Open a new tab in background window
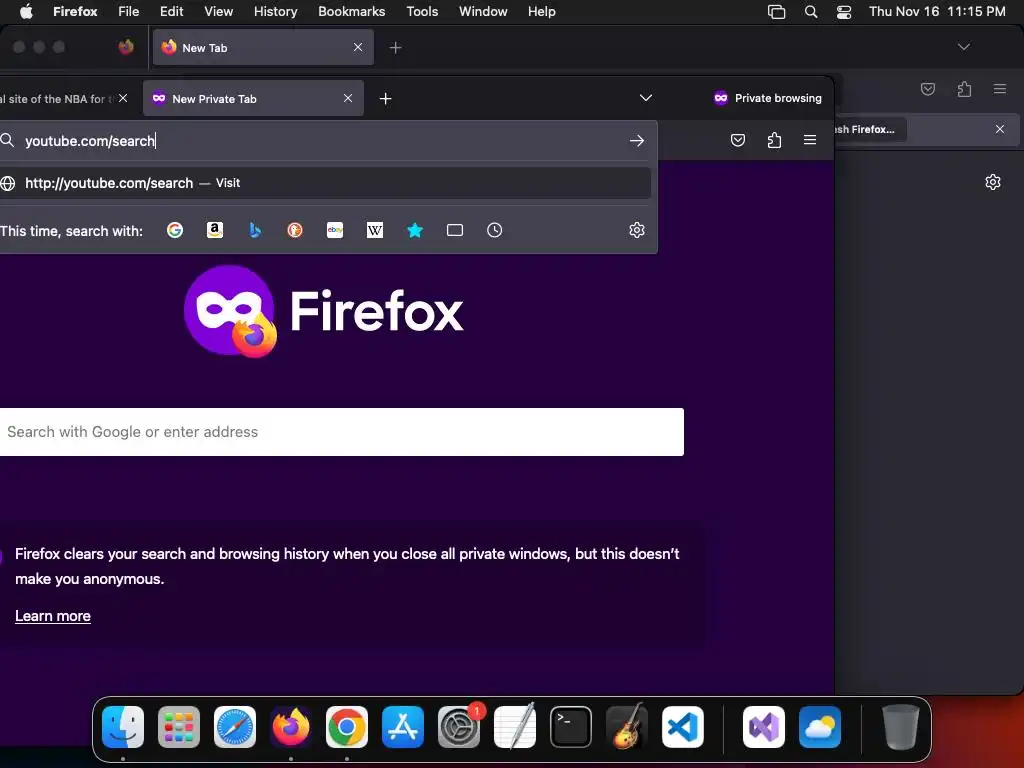 [395, 48]
